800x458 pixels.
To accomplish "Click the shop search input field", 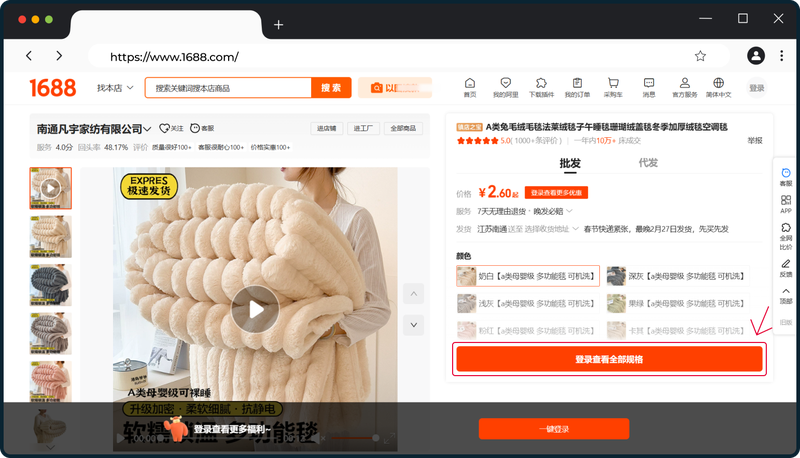I will pyautogui.click(x=228, y=88).
